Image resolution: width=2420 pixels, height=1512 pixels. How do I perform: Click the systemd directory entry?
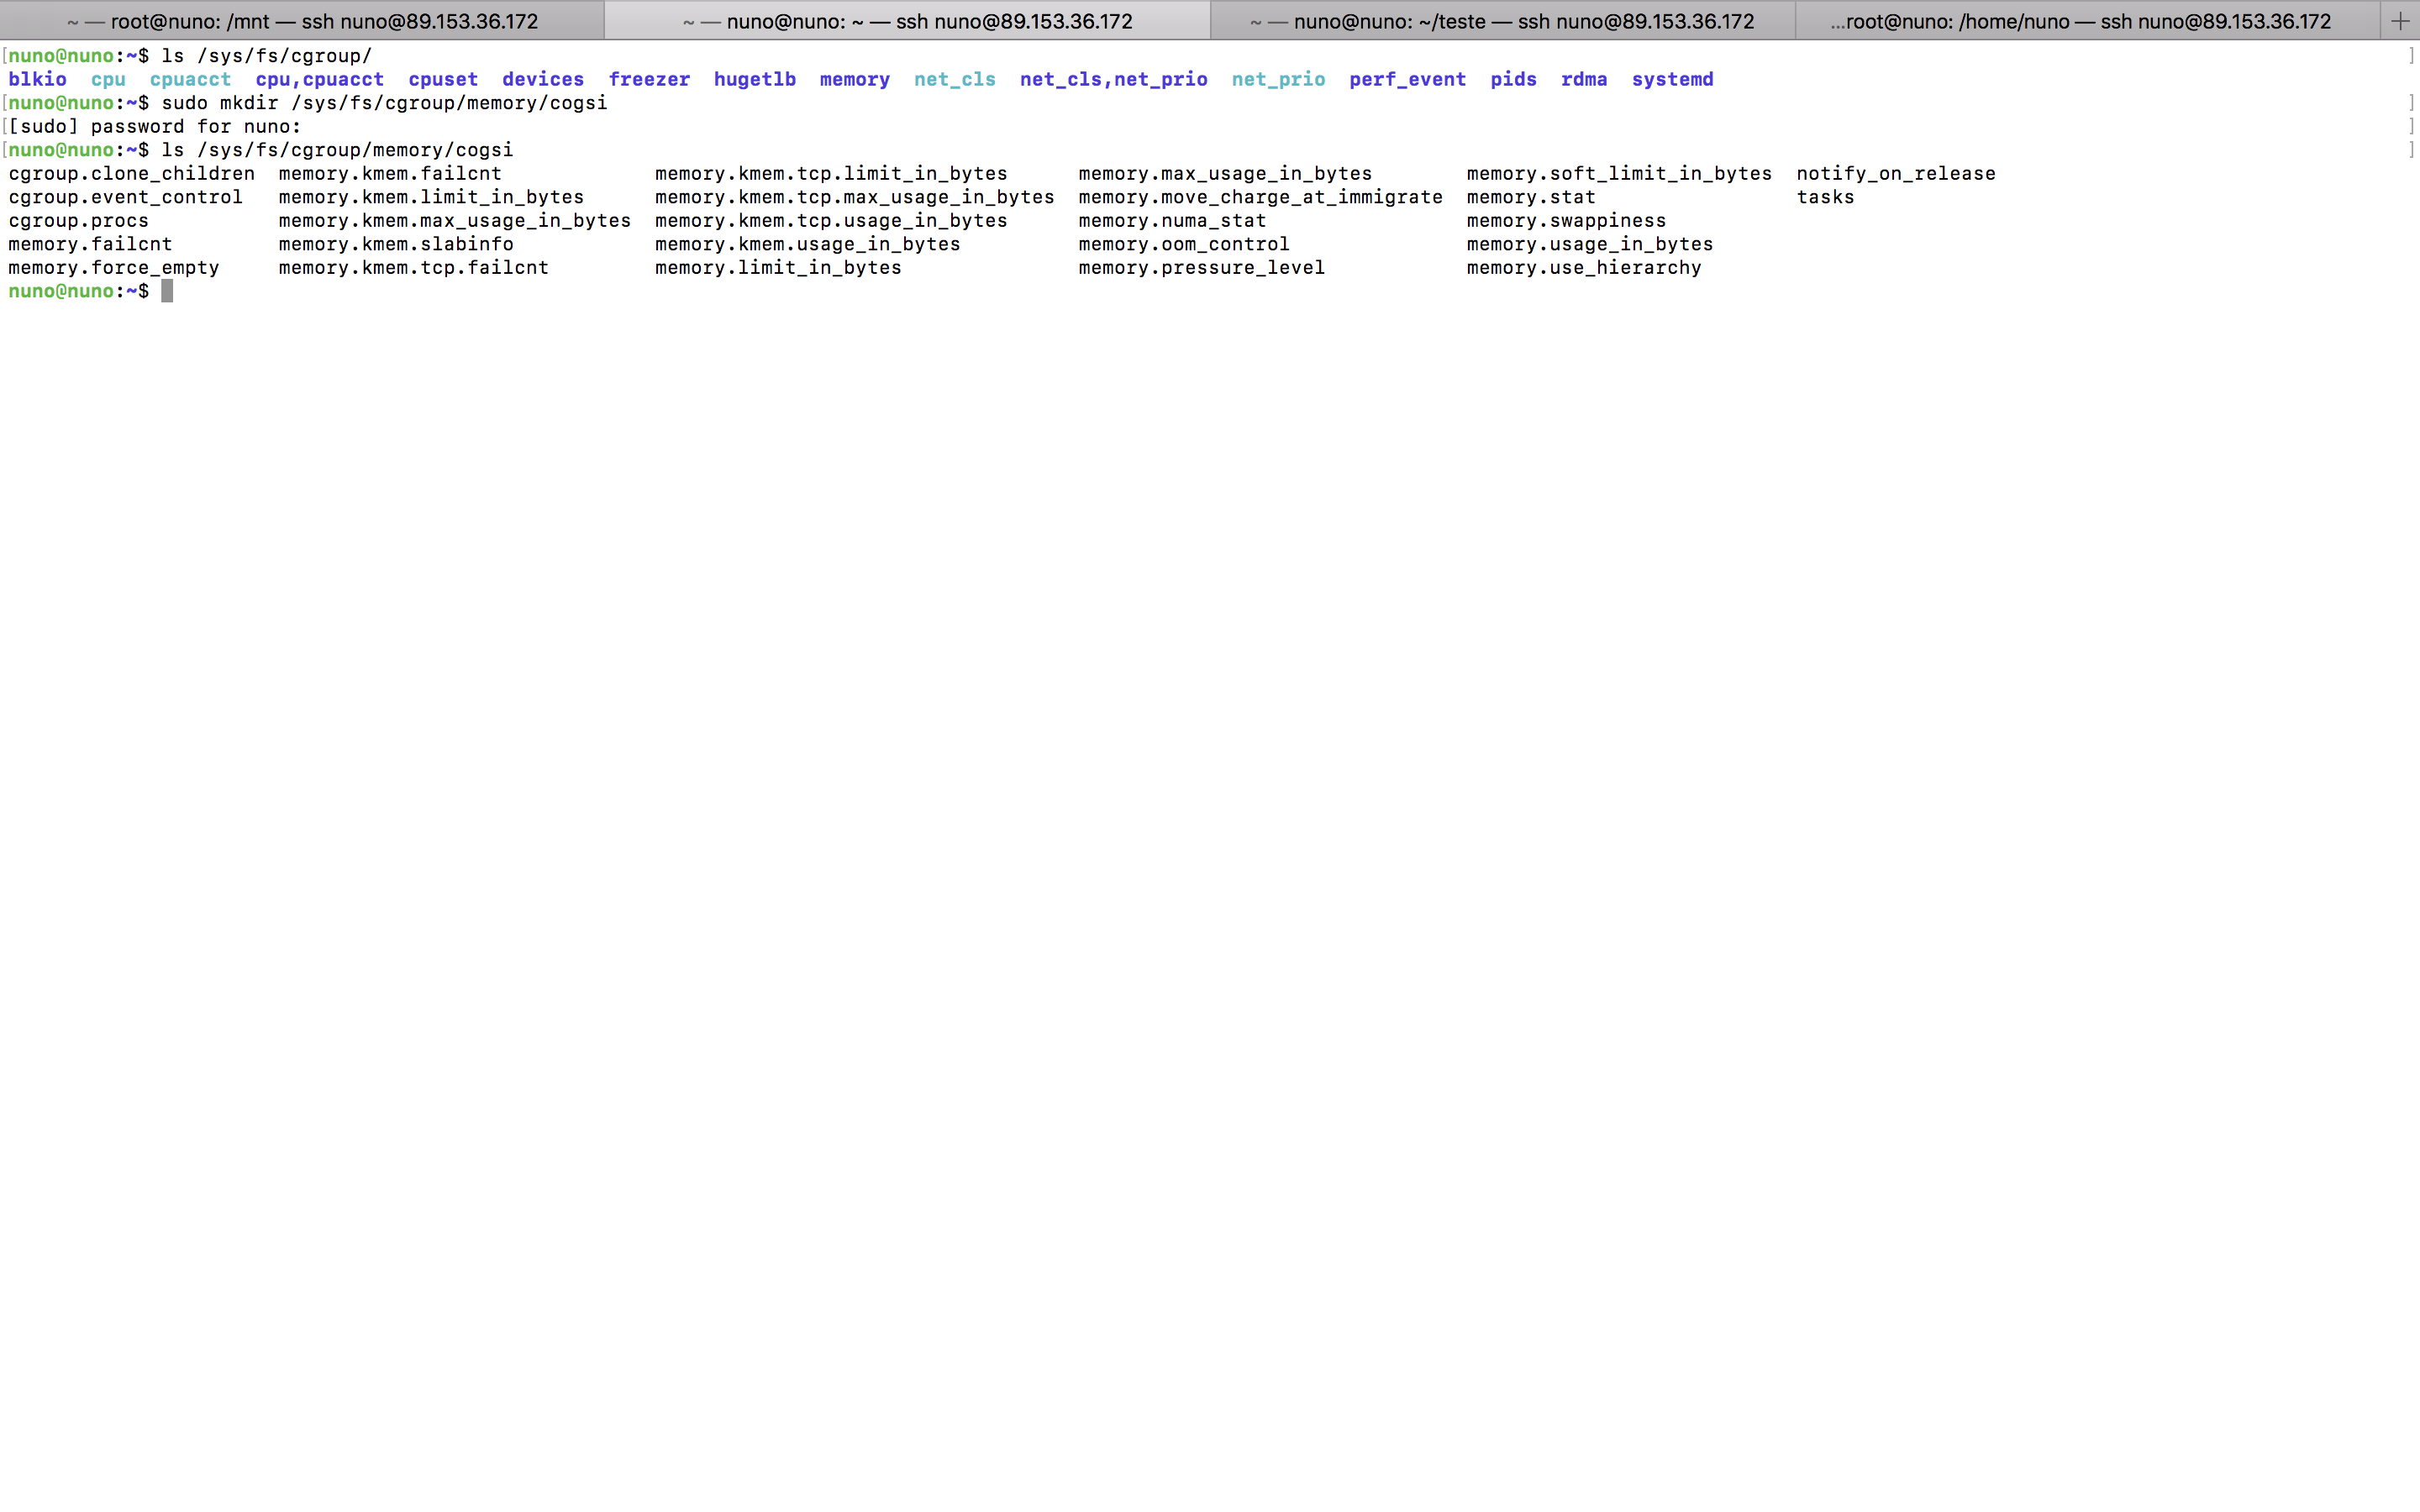pyautogui.click(x=1673, y=79)
